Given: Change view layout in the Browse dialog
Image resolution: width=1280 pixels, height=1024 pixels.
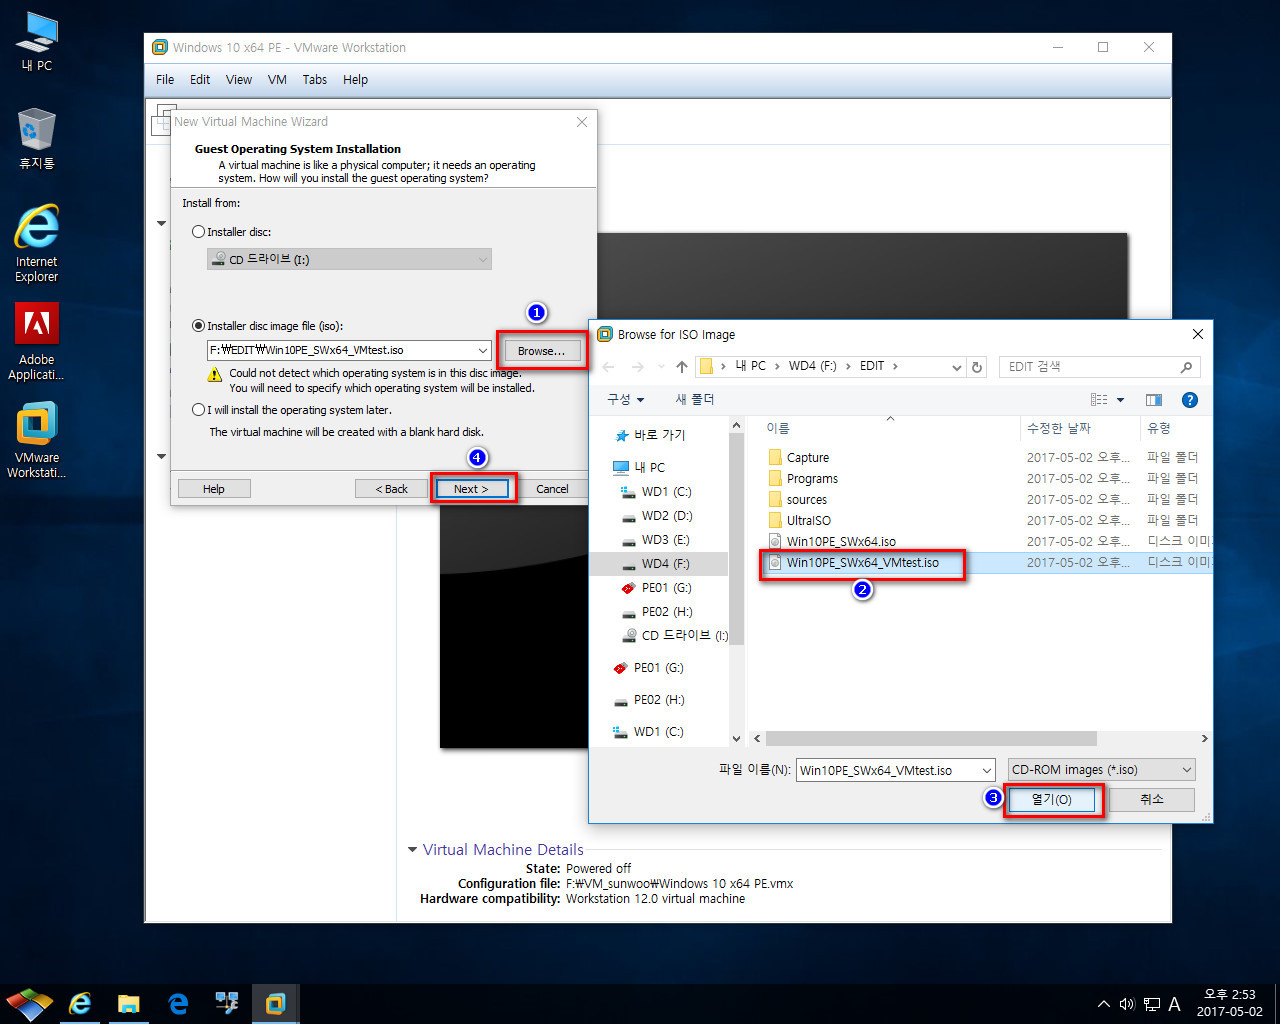Looking at the screenshot, I should point(1099,400).
